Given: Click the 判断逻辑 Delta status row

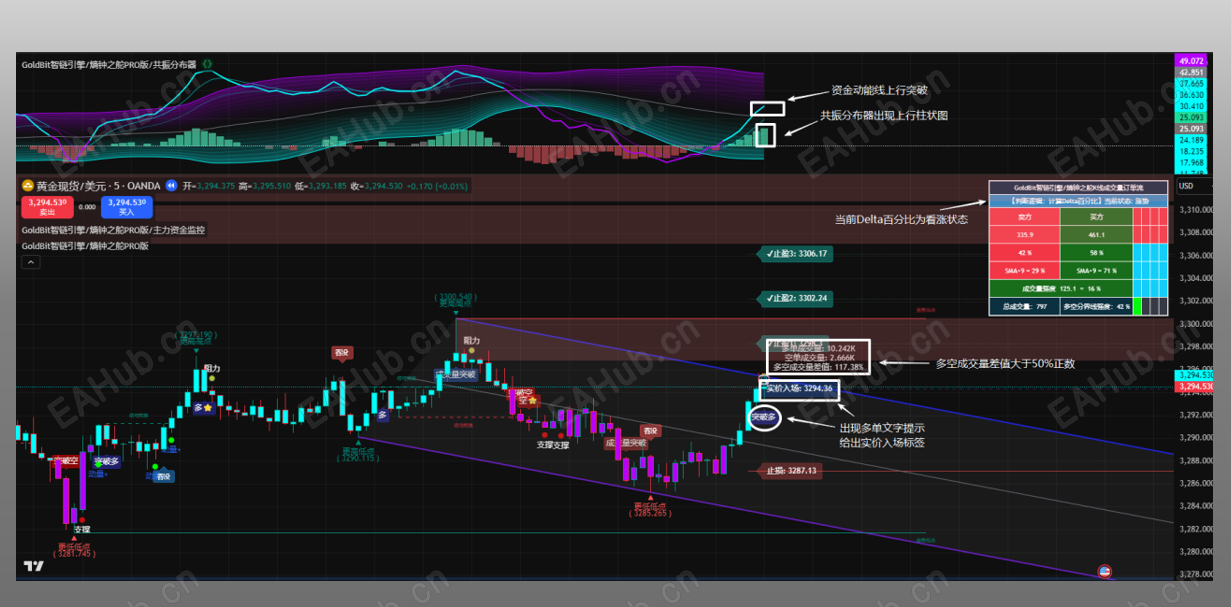Looking at the screenshot, I should coord(1078,200).
